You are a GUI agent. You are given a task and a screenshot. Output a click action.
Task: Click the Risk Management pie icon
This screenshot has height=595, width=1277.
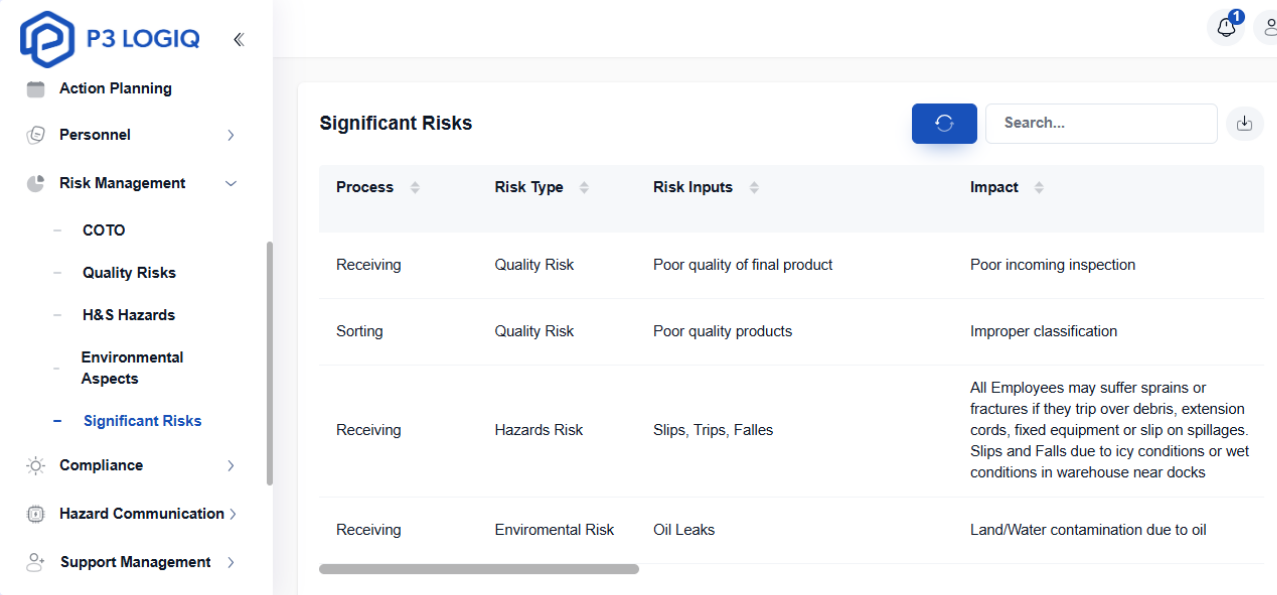36,183
